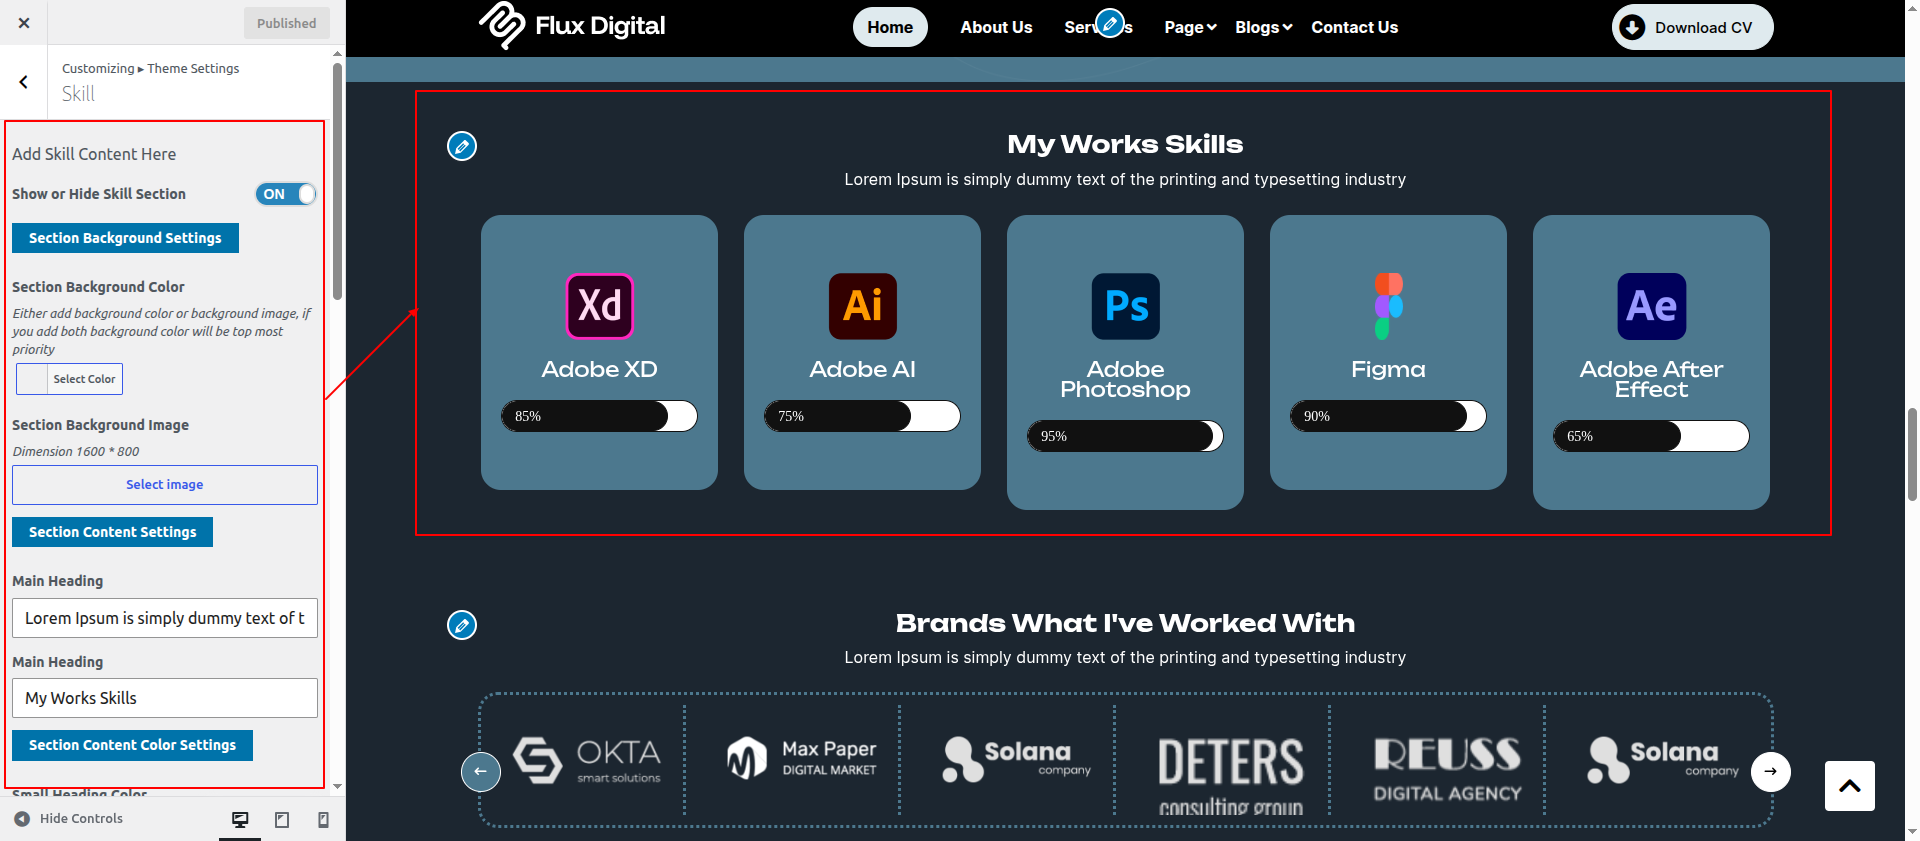Click the Section Background Color label
This screenshot has width=1920, height=841.
(x=98, y=287)
